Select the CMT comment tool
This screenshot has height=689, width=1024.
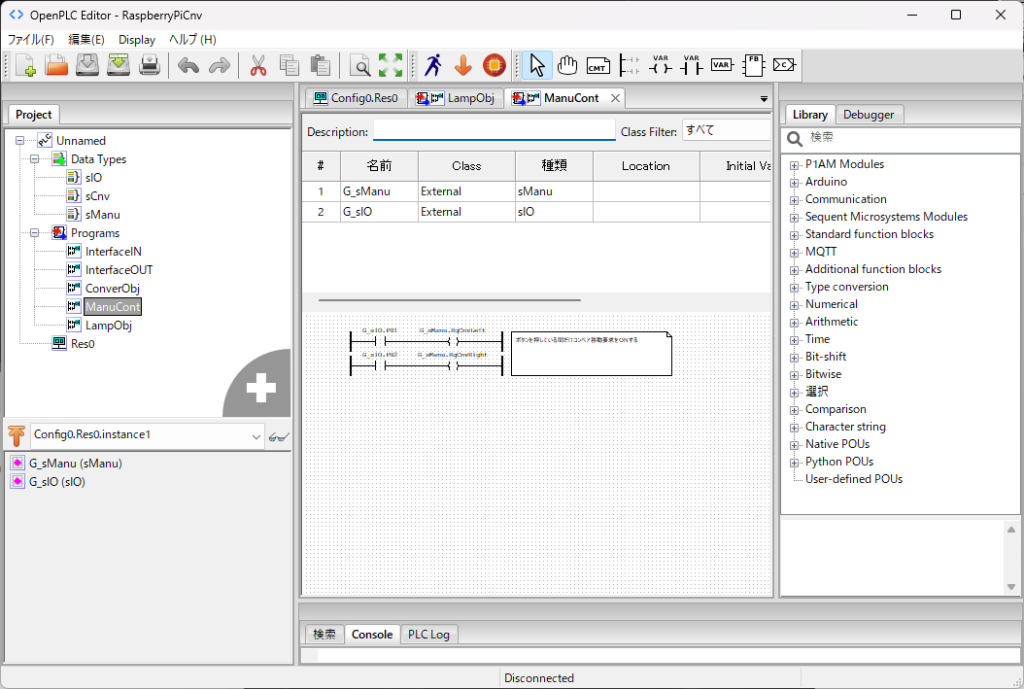coord(598,65)
